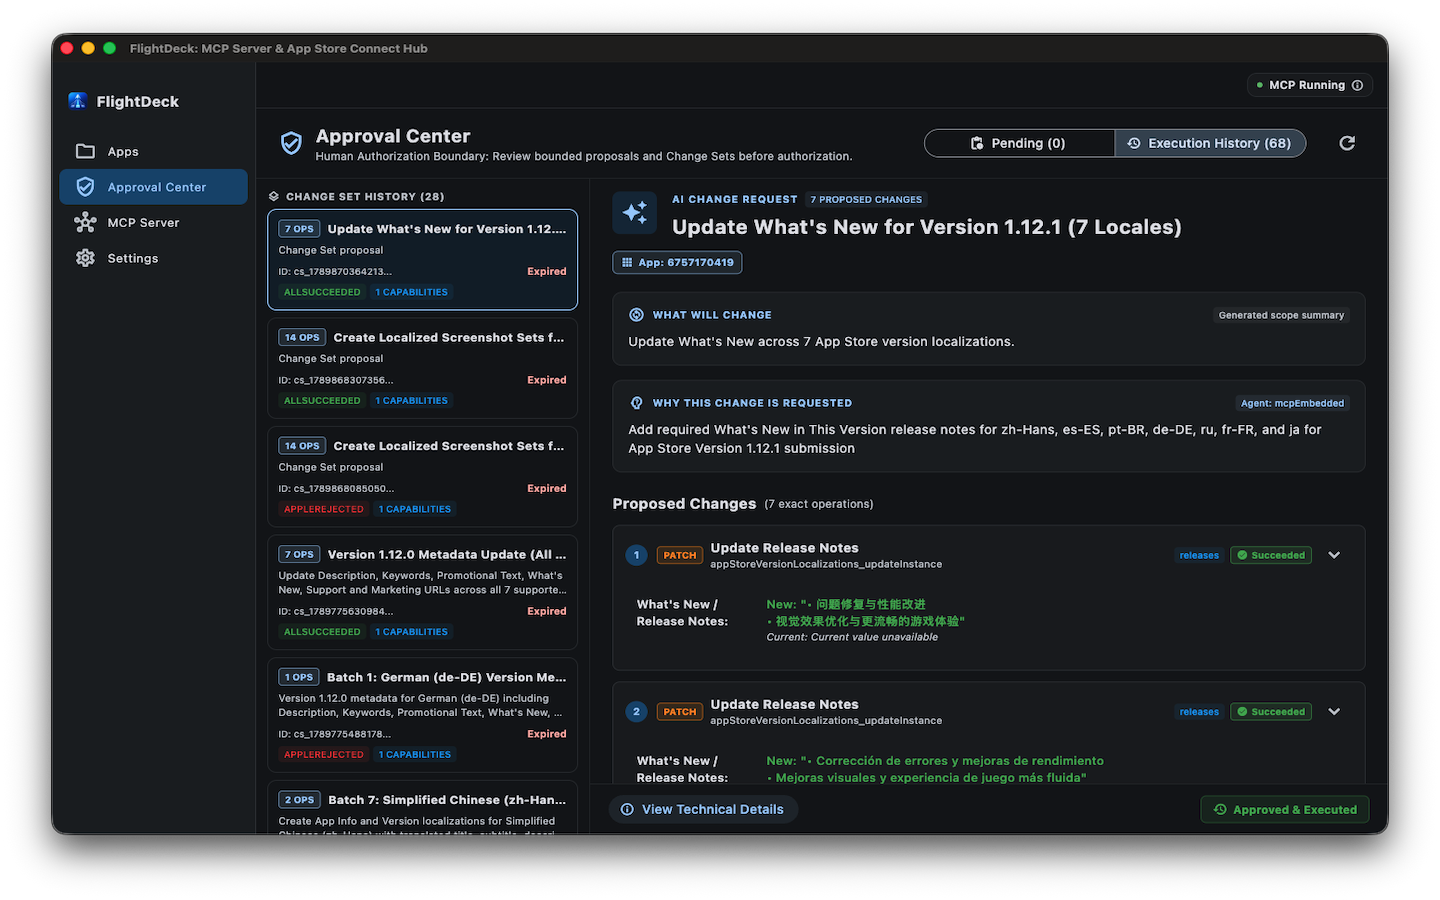Viewport: 1440px width, 900px height.
Task: Click 1 CAPABILITIES tag on Version 1.12.0 Metadata
Action: (x=412, y=632)
